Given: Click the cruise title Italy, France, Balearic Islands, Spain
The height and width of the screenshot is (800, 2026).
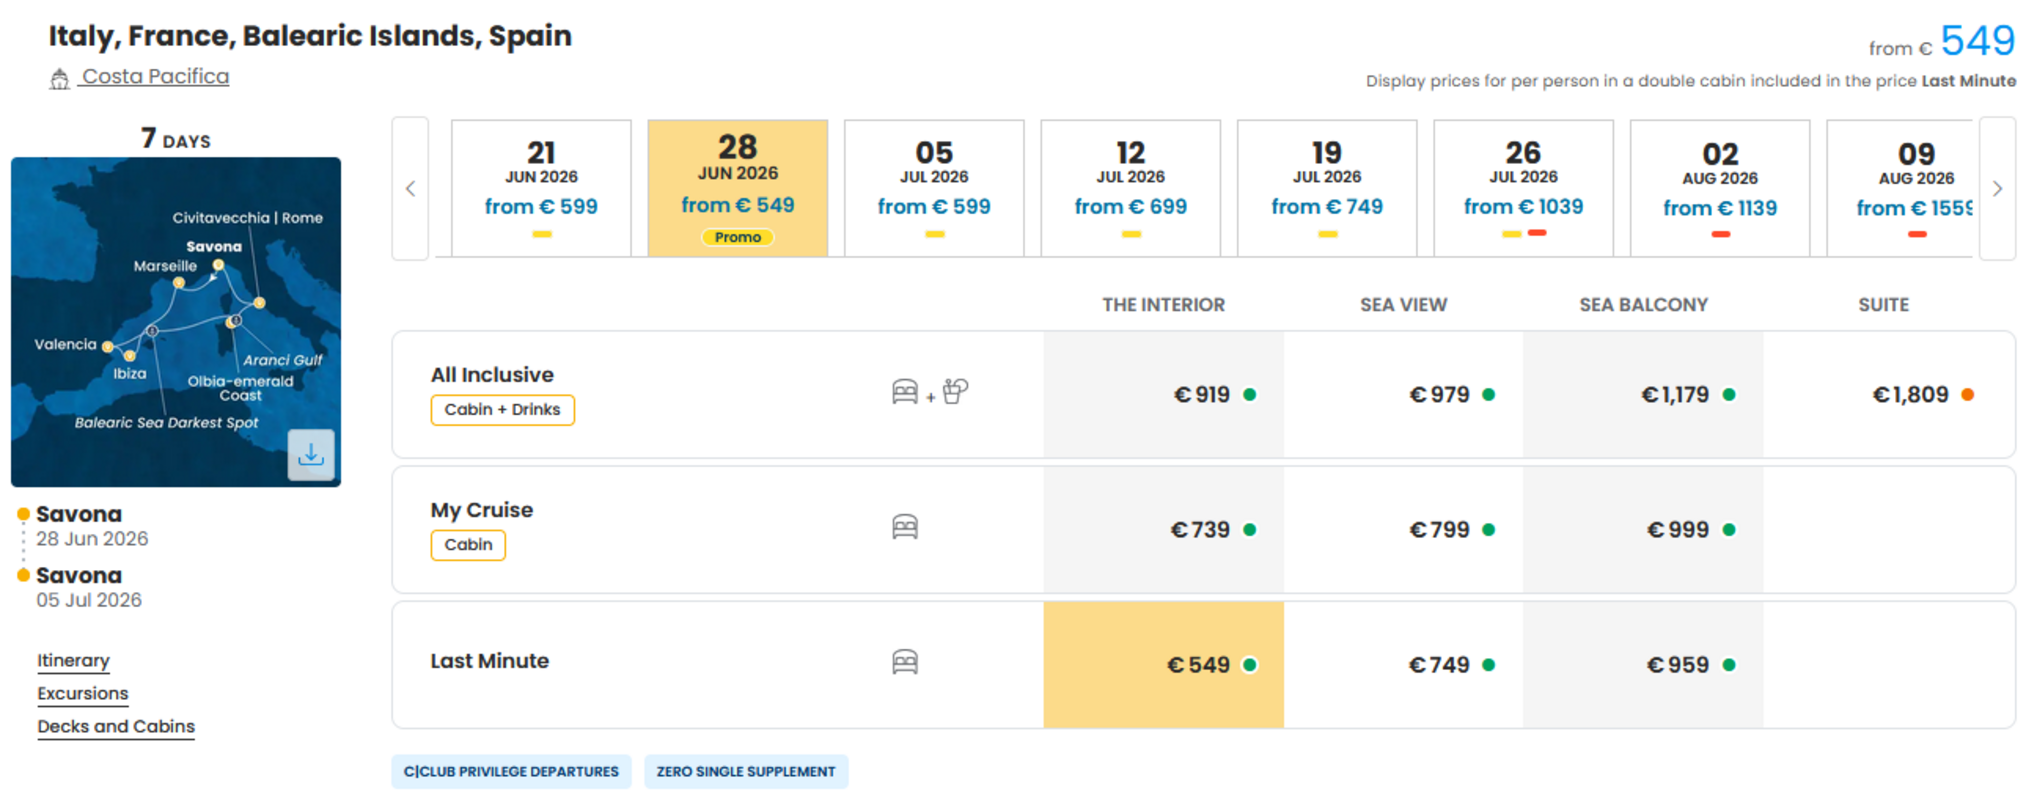Looking at the screenshot, I should 310,36.
